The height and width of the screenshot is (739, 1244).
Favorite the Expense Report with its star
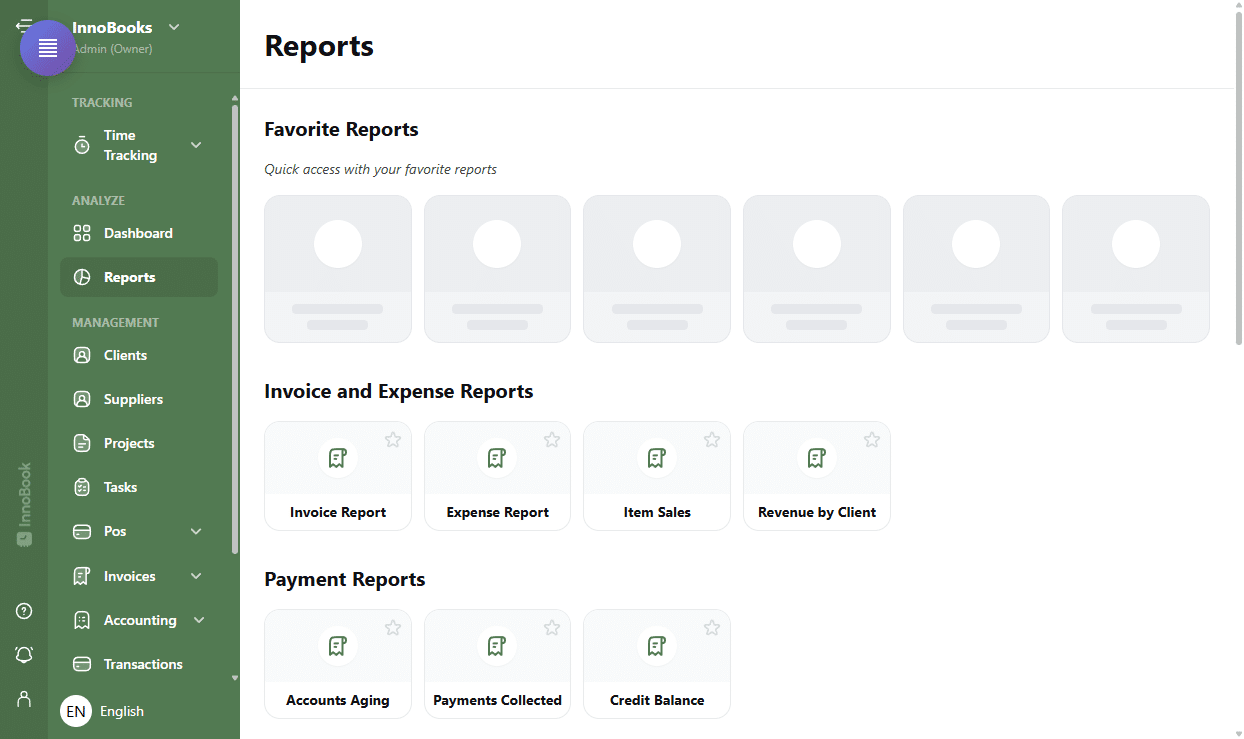pyautogui.click(x=552, y=440)
